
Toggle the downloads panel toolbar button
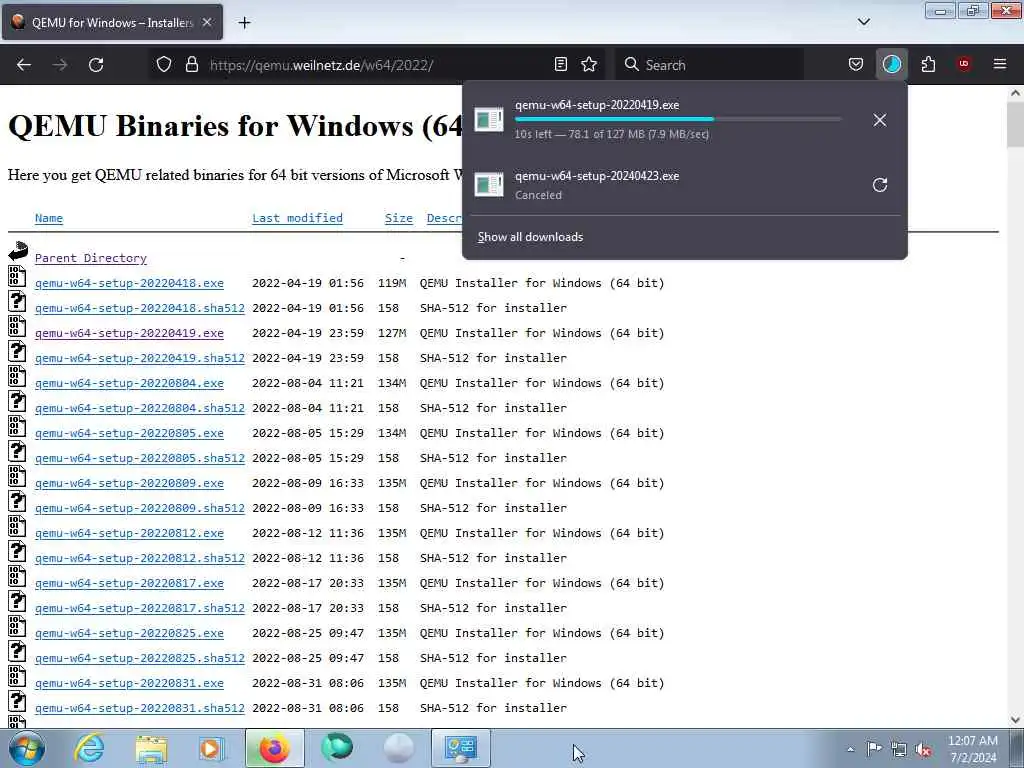(891, 64)
